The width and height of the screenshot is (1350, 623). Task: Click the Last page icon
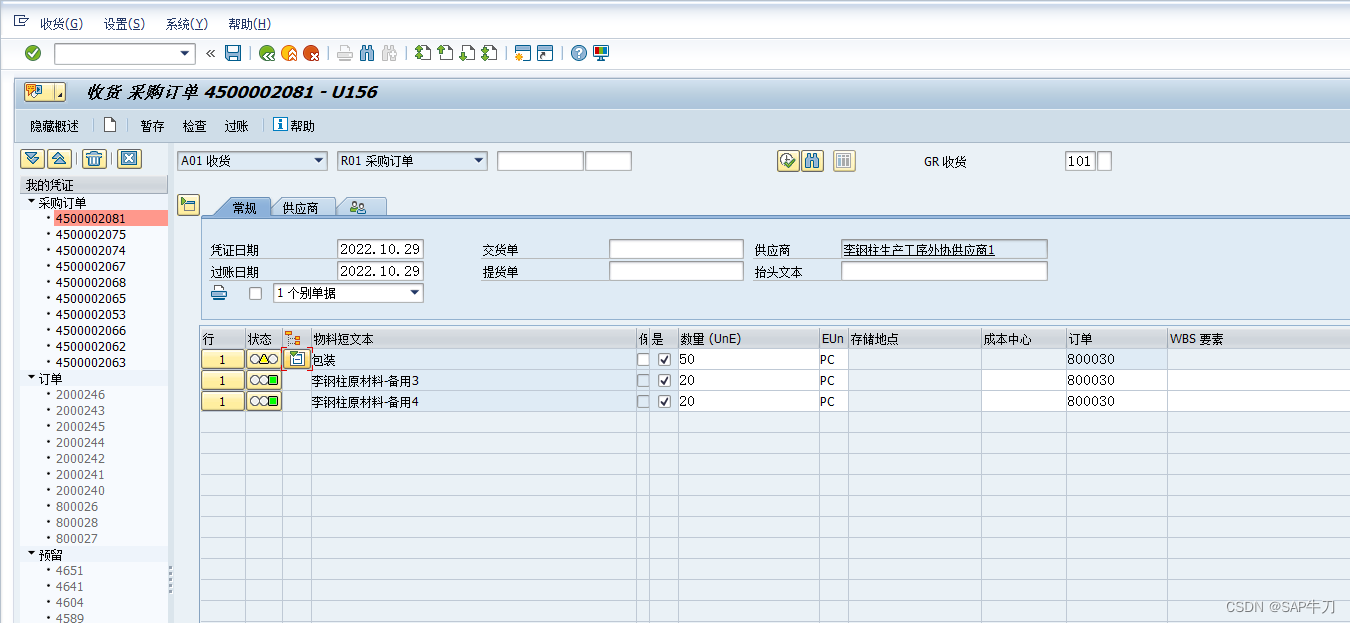[489, 53]
